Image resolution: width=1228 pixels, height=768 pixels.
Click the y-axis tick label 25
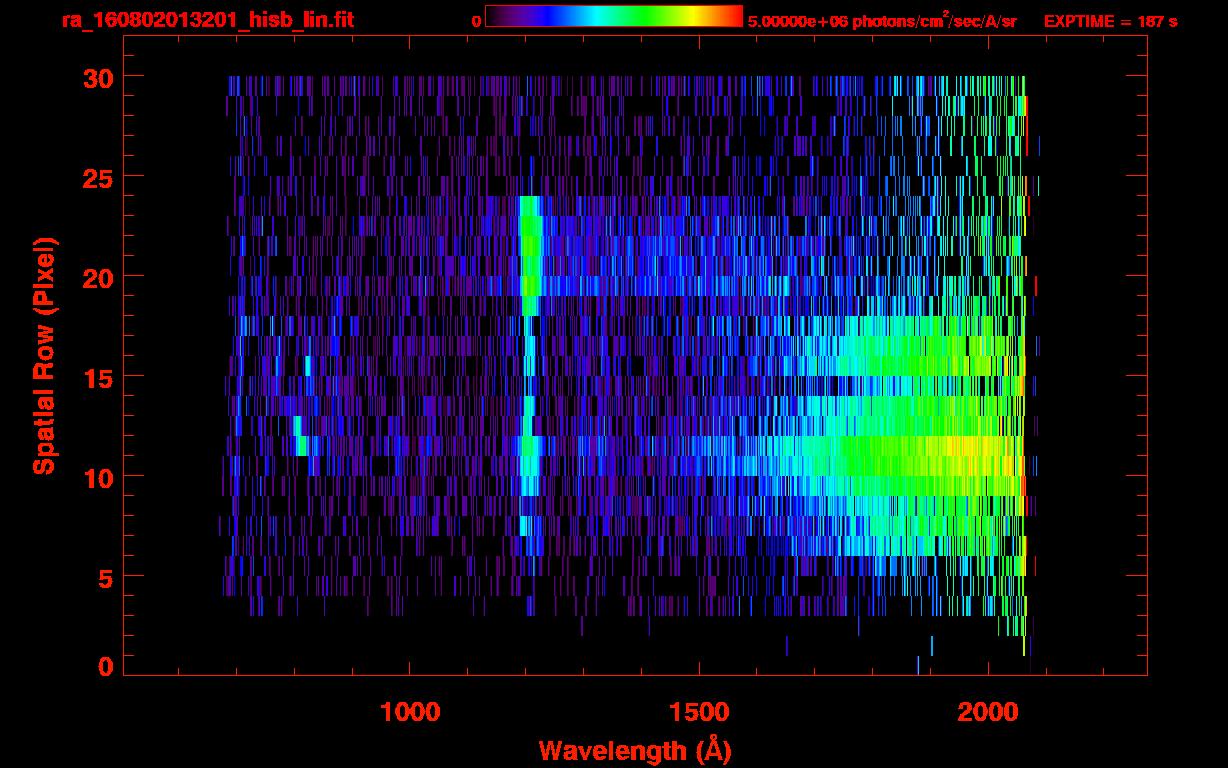click(98, 177)
